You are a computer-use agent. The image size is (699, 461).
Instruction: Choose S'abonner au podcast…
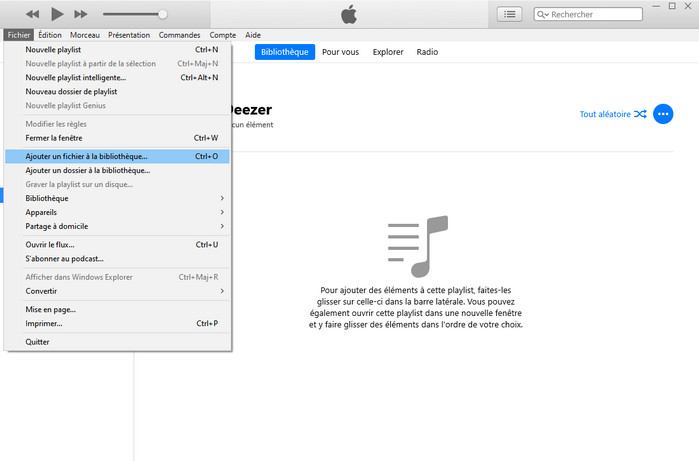coord(117,259)
